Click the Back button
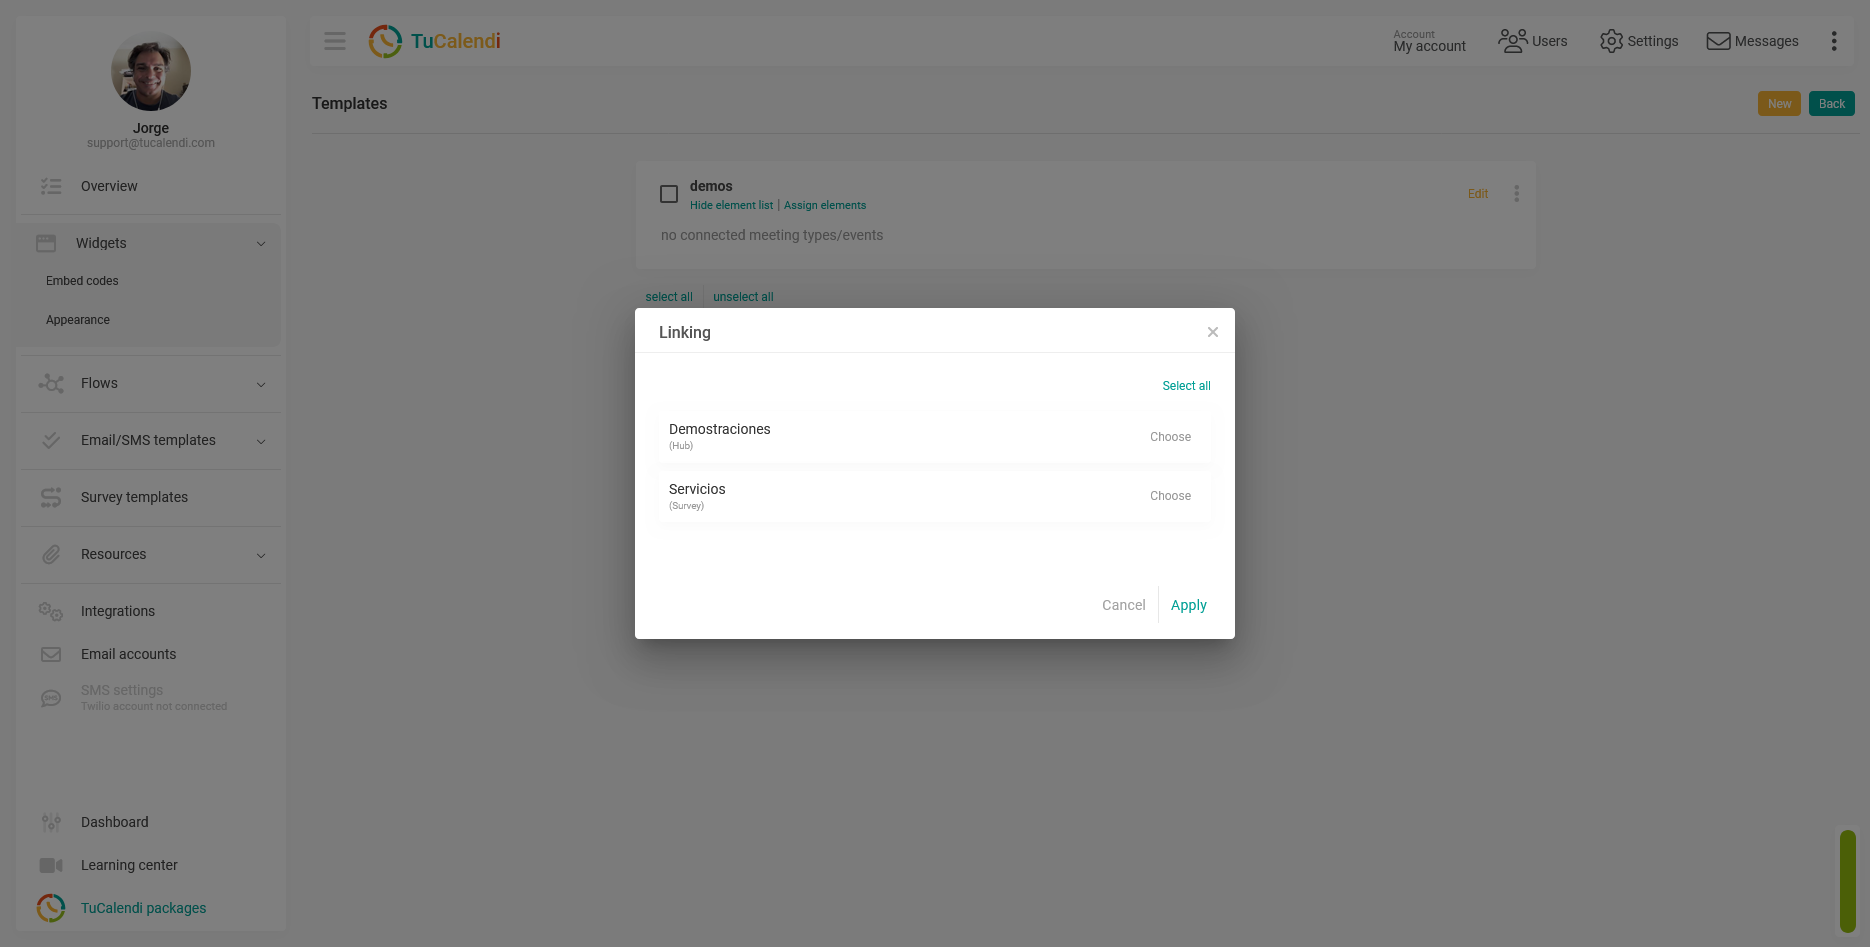Viewport: 1870px width, 947px height. coord(1831,104)
